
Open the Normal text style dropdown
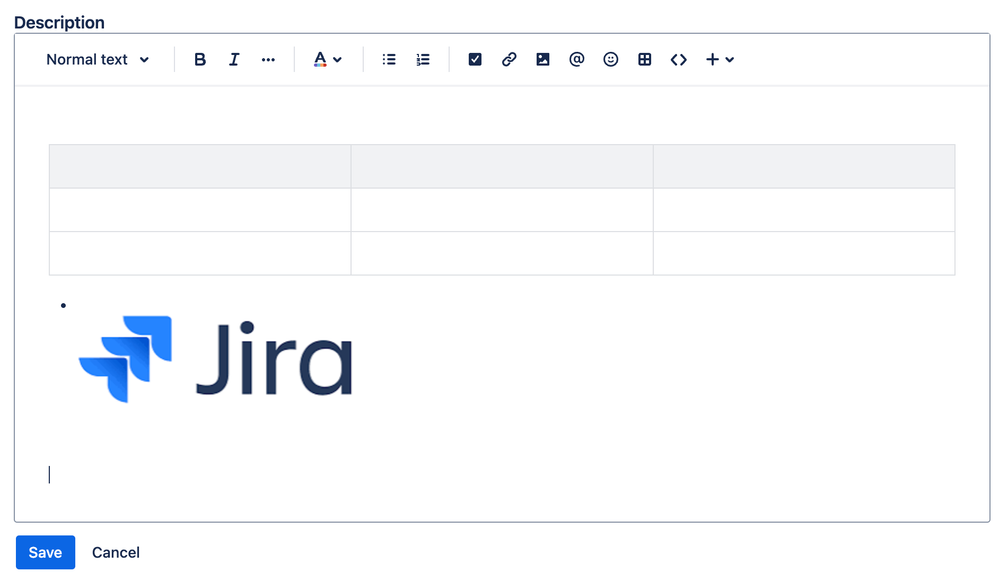[97, 59]
